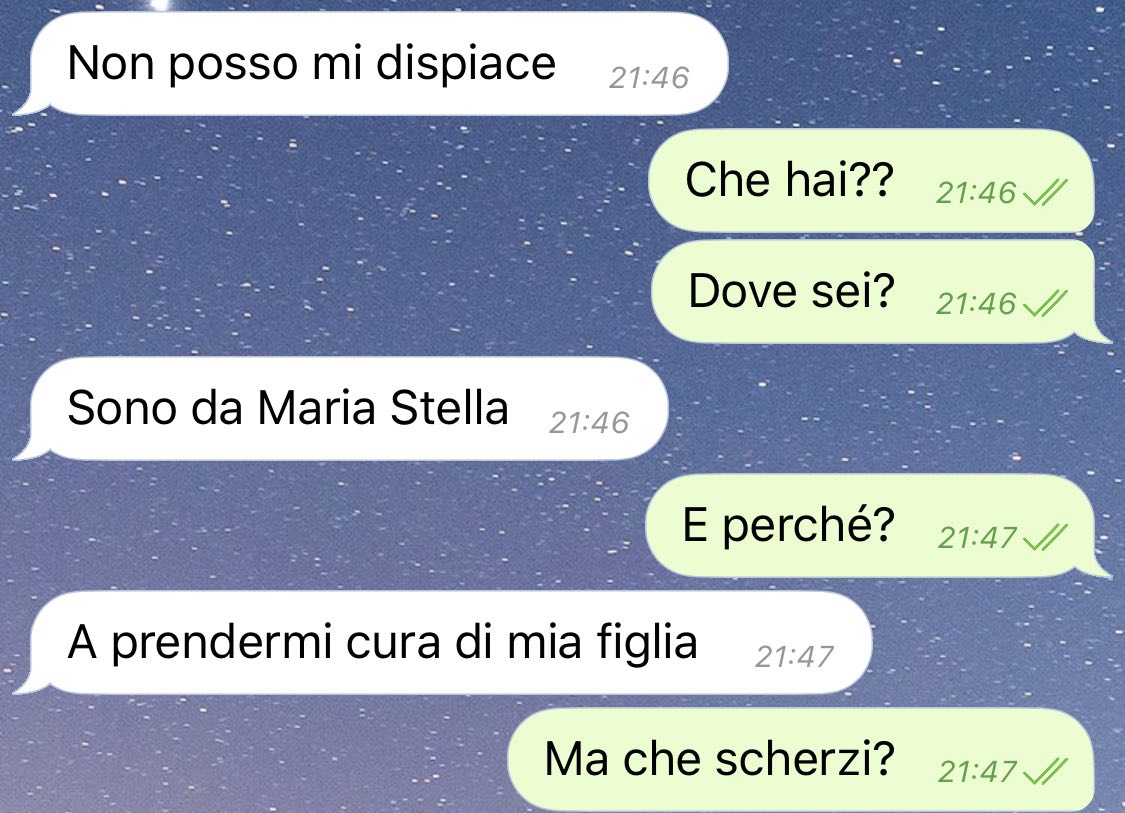Click the 21:47 timestamp on "E perché?"
Viewport: 1125px width, 813px height.
tap(978, 537)
